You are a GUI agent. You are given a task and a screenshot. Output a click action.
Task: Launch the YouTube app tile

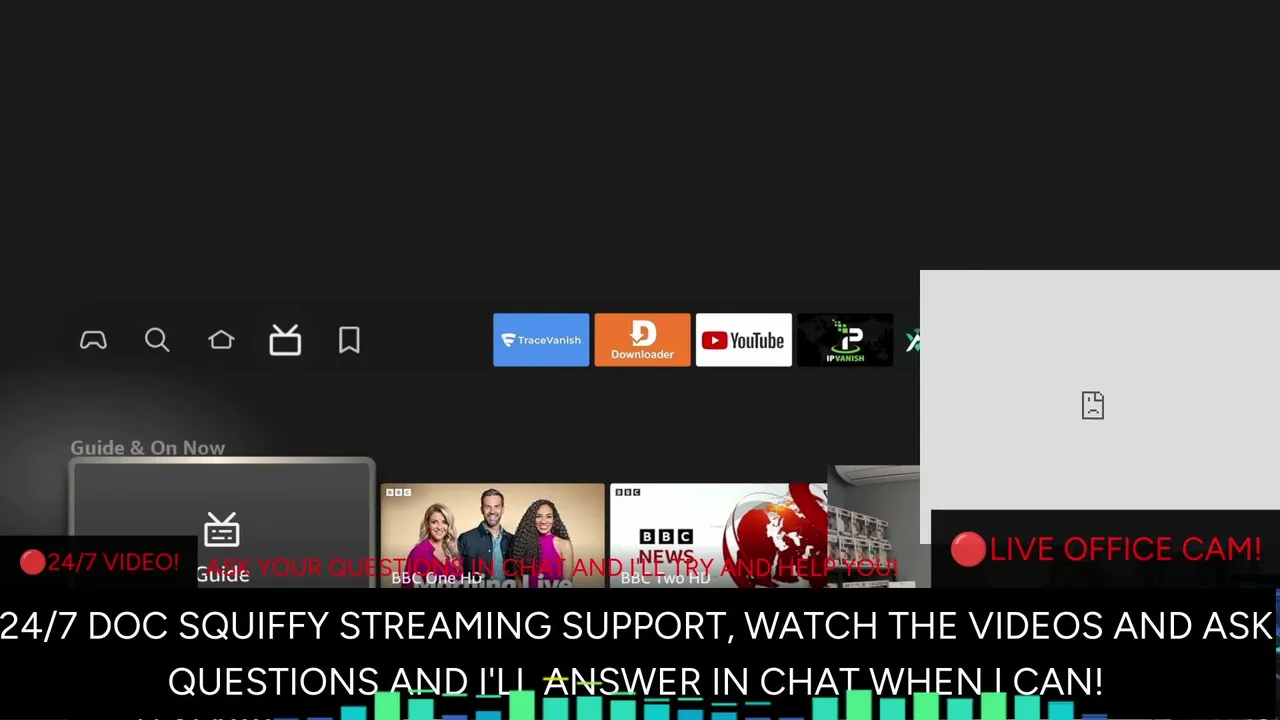point(743,340)
